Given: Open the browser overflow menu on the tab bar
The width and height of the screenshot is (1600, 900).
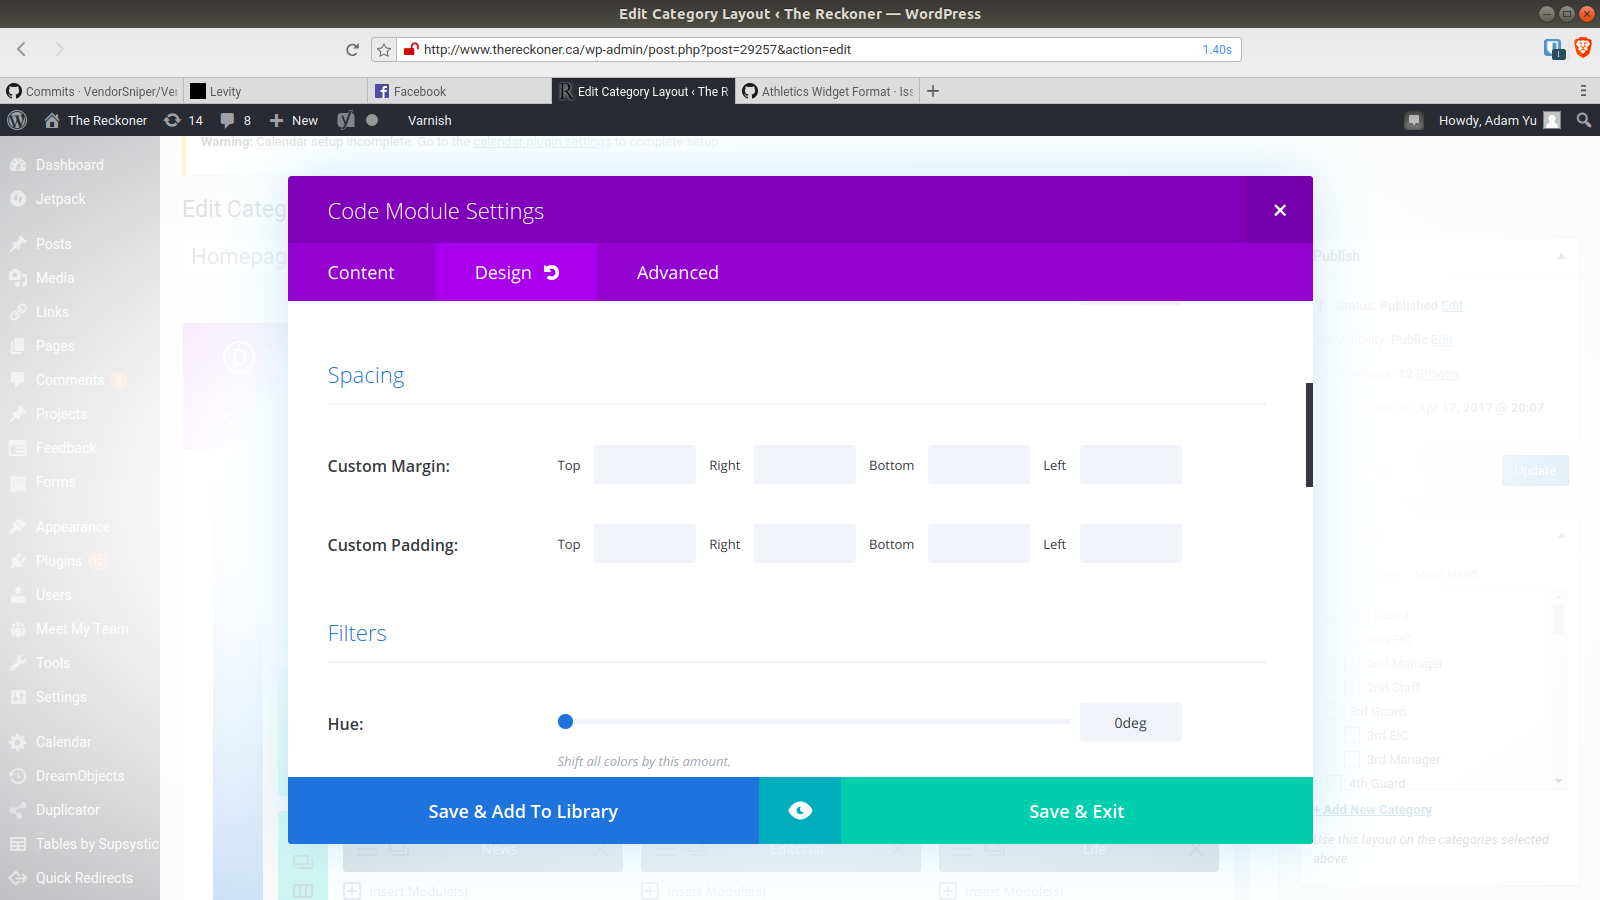Looking at the screenshot, I should [x=1583, y=90].
